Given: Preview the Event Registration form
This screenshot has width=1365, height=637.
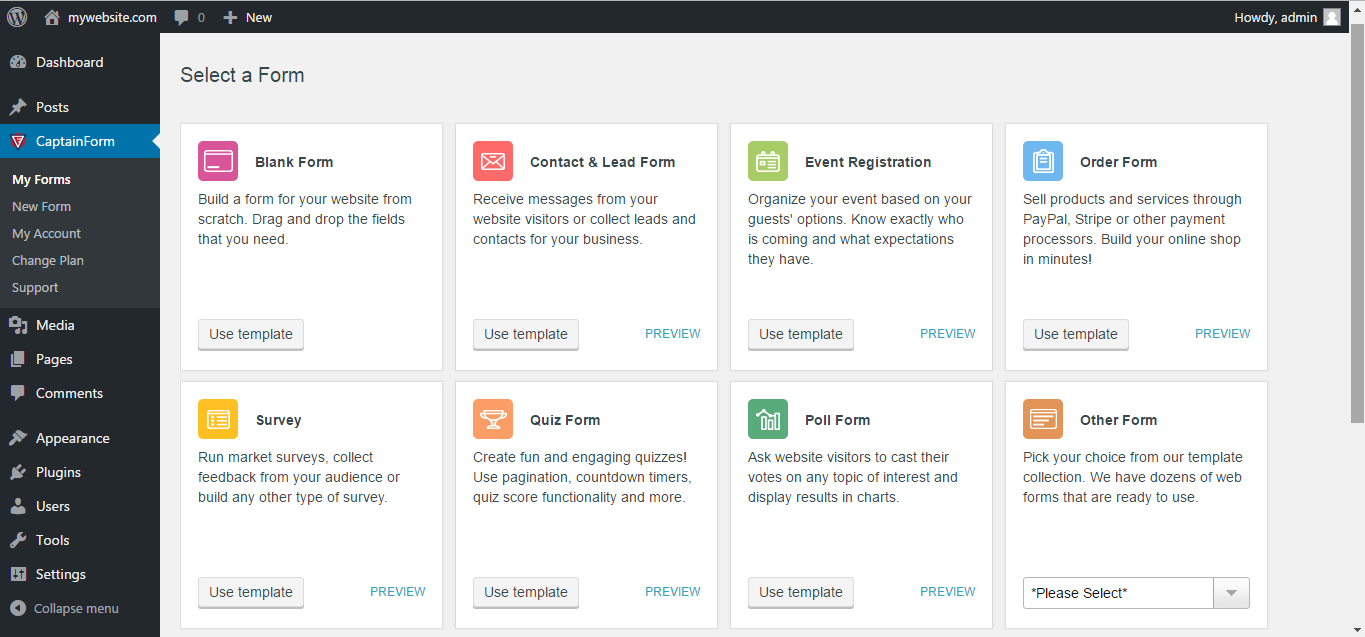Looking at the screenshot, I should coord(948,334).
